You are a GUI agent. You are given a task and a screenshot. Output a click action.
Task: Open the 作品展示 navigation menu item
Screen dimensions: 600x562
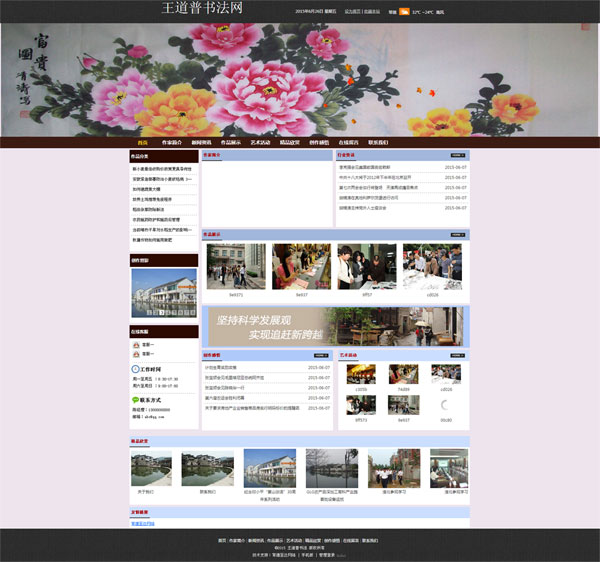231,143
